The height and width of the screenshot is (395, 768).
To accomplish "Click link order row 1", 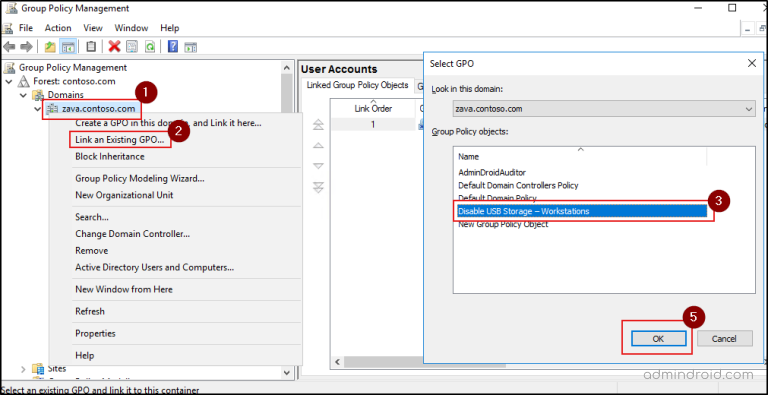I will coord(373,124).
